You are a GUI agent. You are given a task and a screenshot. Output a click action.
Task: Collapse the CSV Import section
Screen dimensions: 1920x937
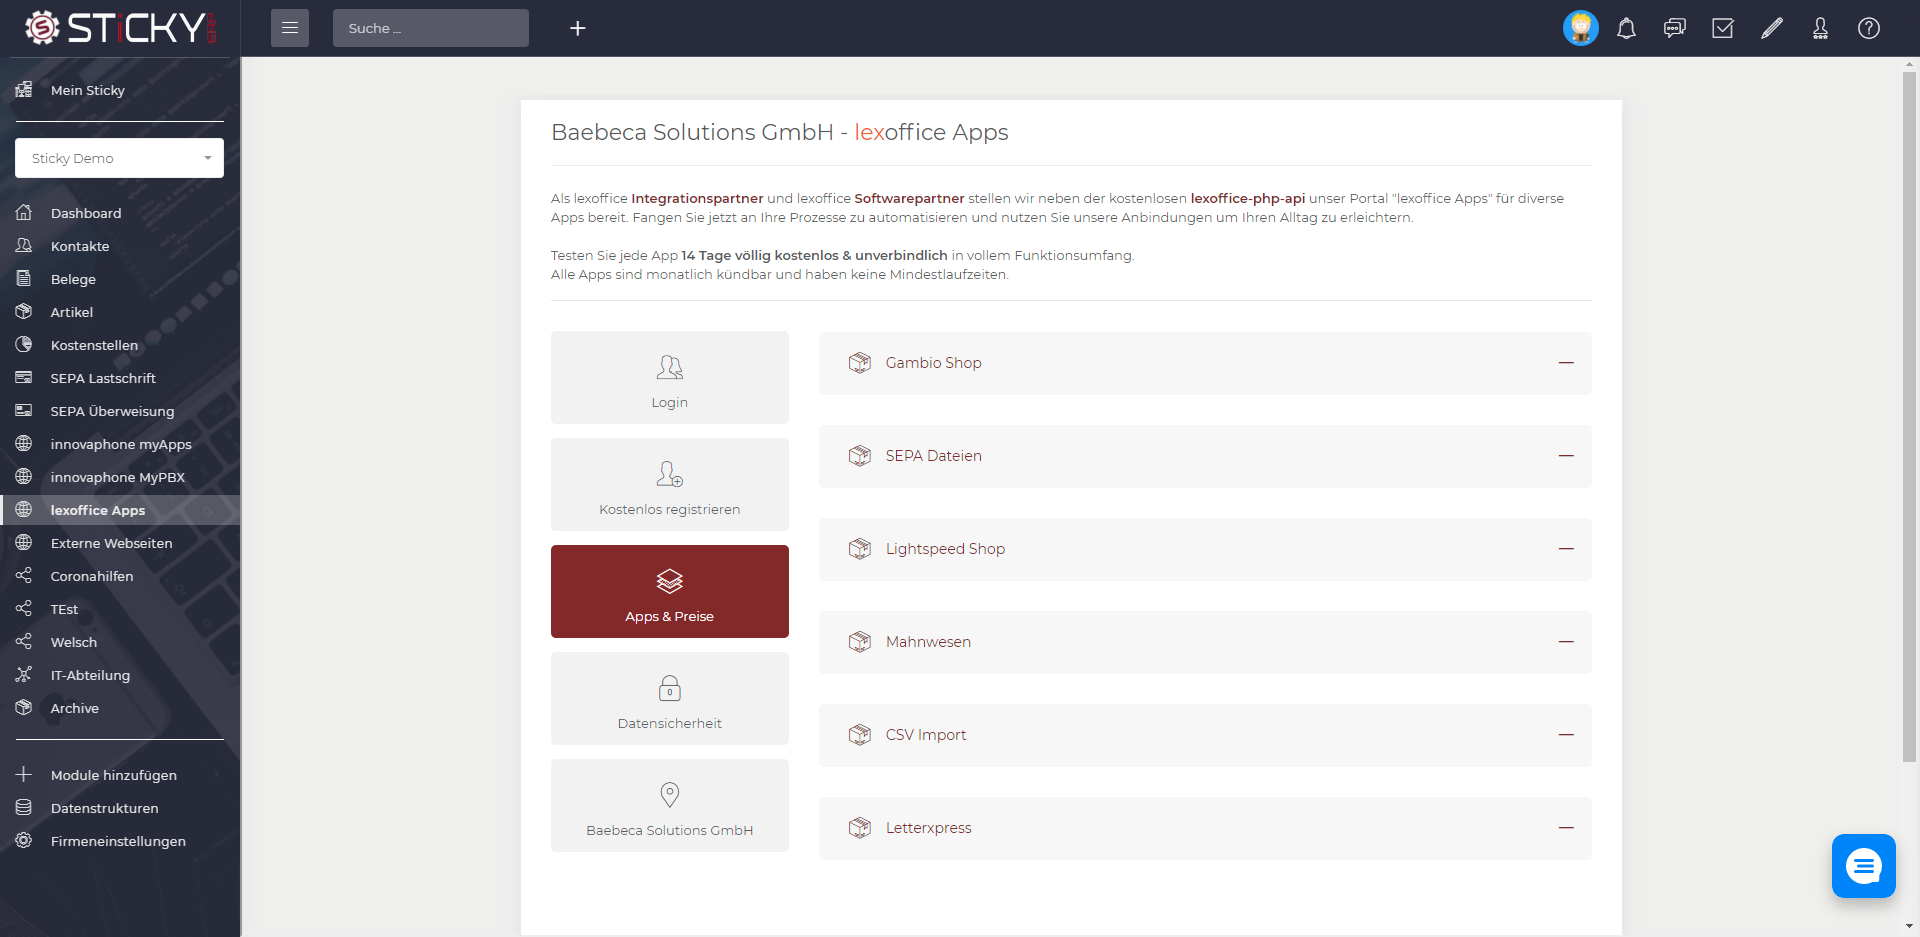point(1566,735)
